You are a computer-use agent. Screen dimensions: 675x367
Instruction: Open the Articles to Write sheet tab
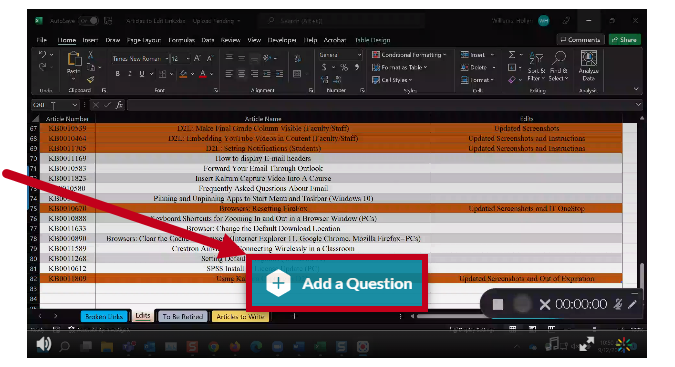[x=240, y=316]
